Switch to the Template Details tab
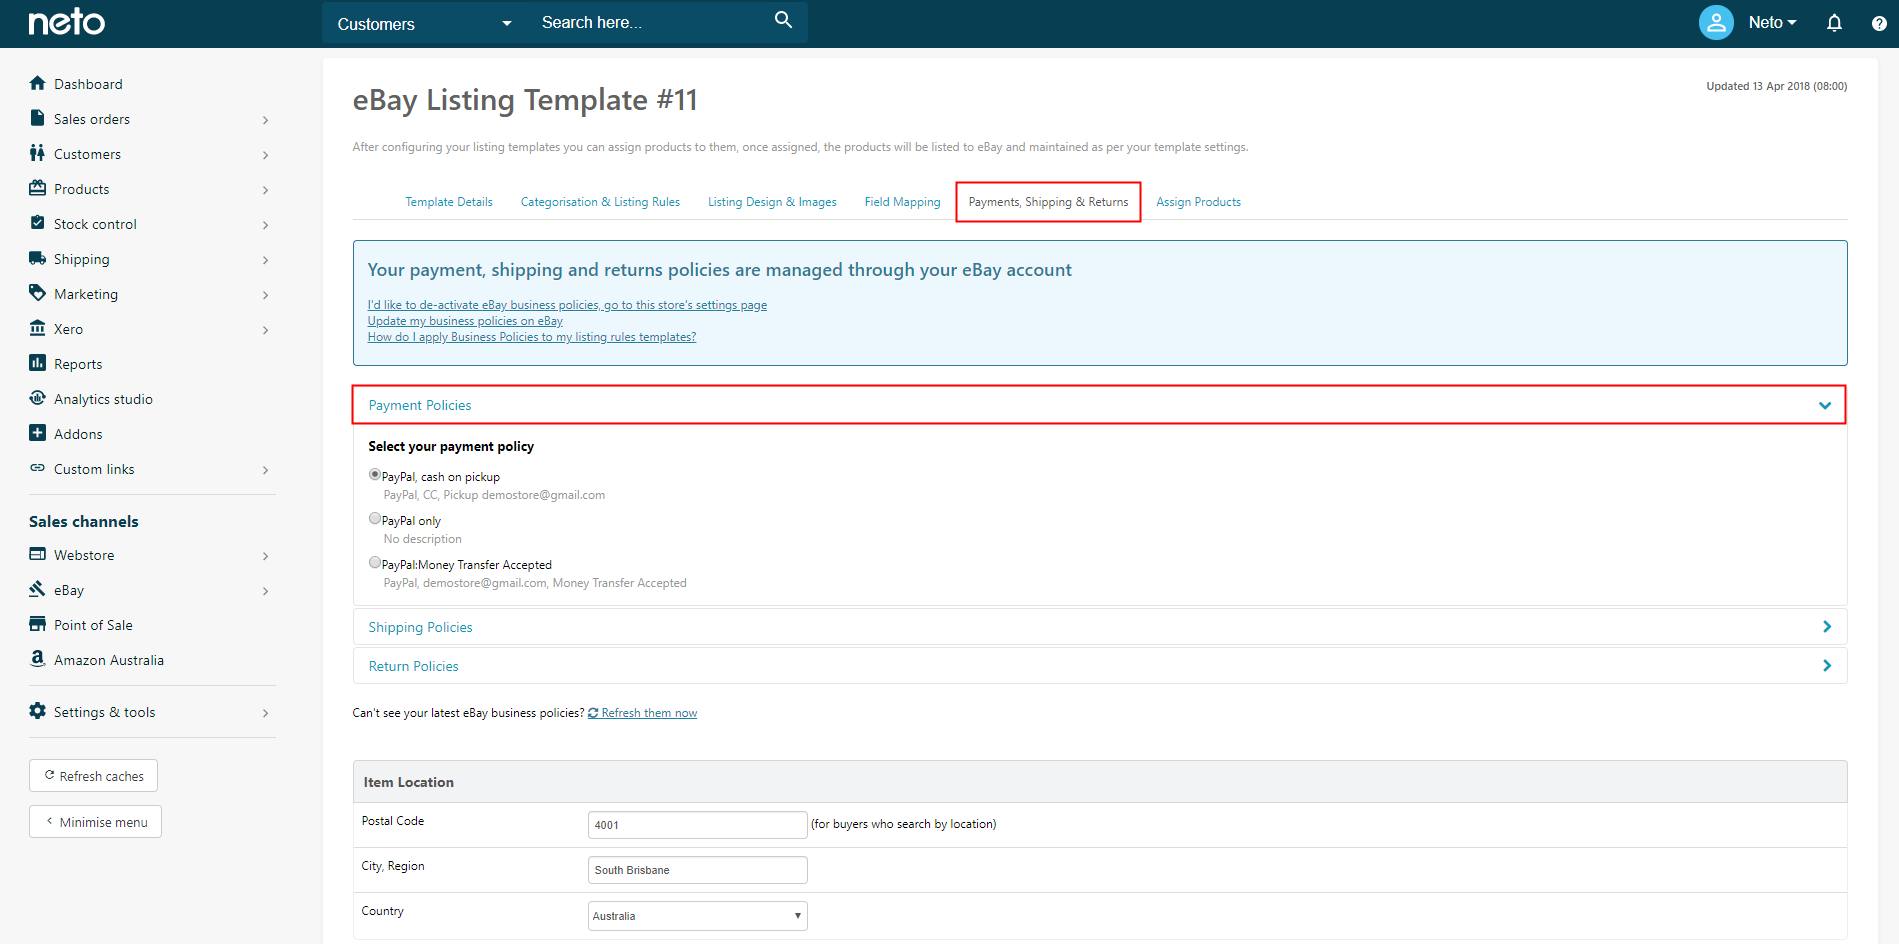Image resolution: width=1899 pixels, height=944 pixels. (x=449, y=202)
